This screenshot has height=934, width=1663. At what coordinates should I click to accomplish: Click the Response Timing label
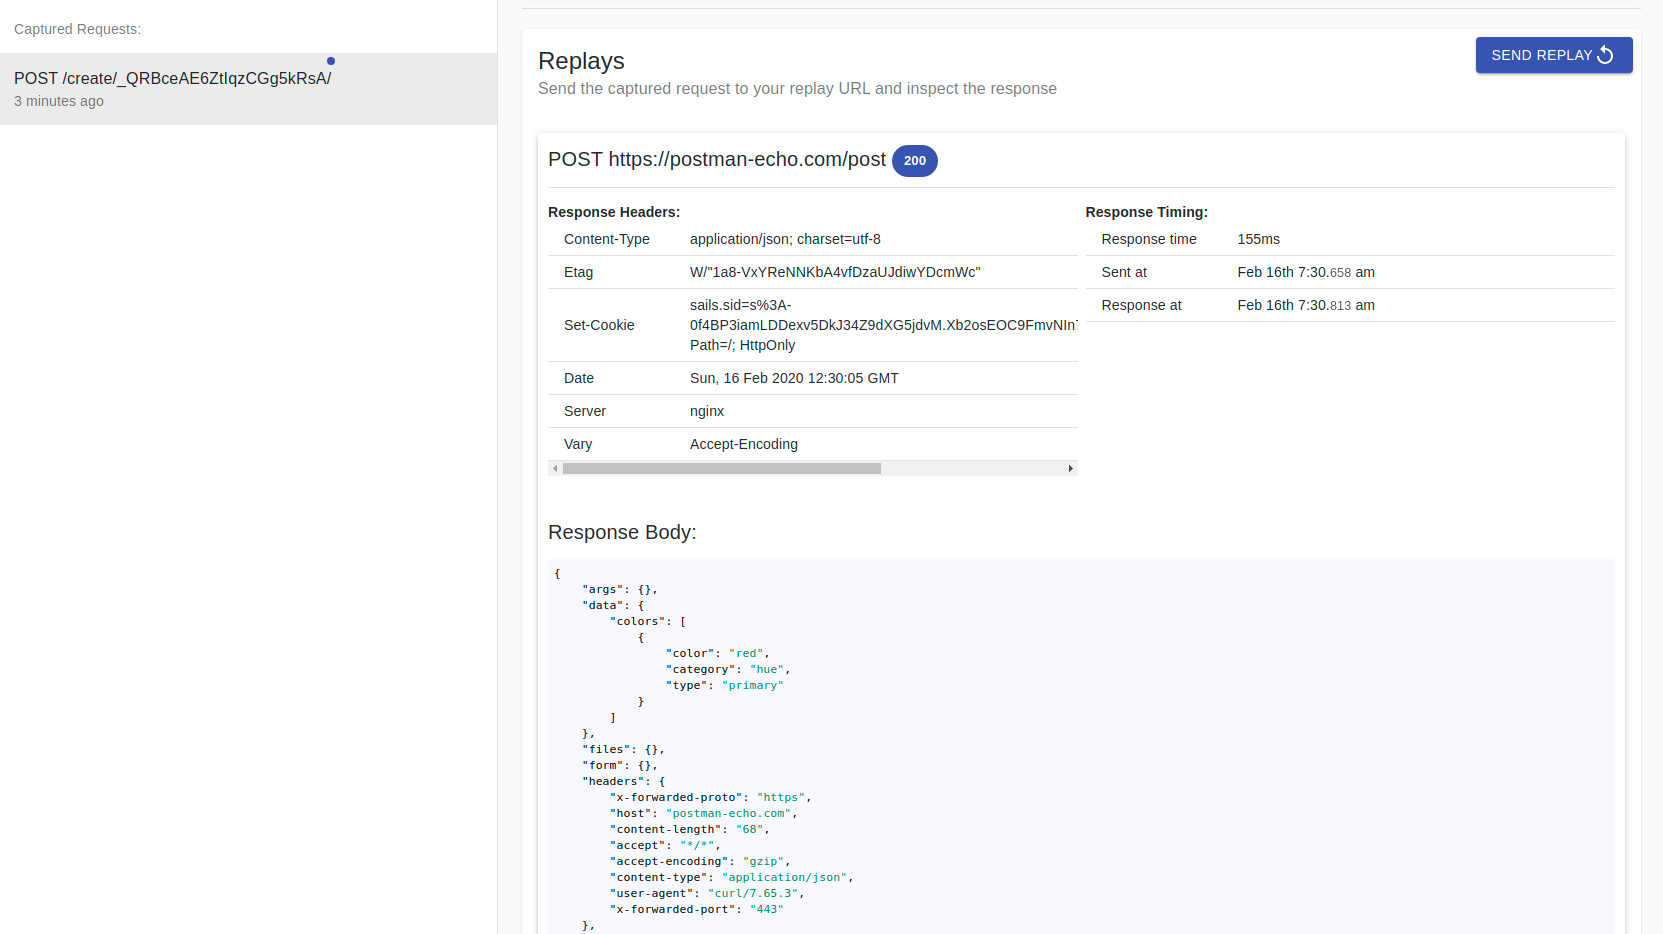point(1146,212)
